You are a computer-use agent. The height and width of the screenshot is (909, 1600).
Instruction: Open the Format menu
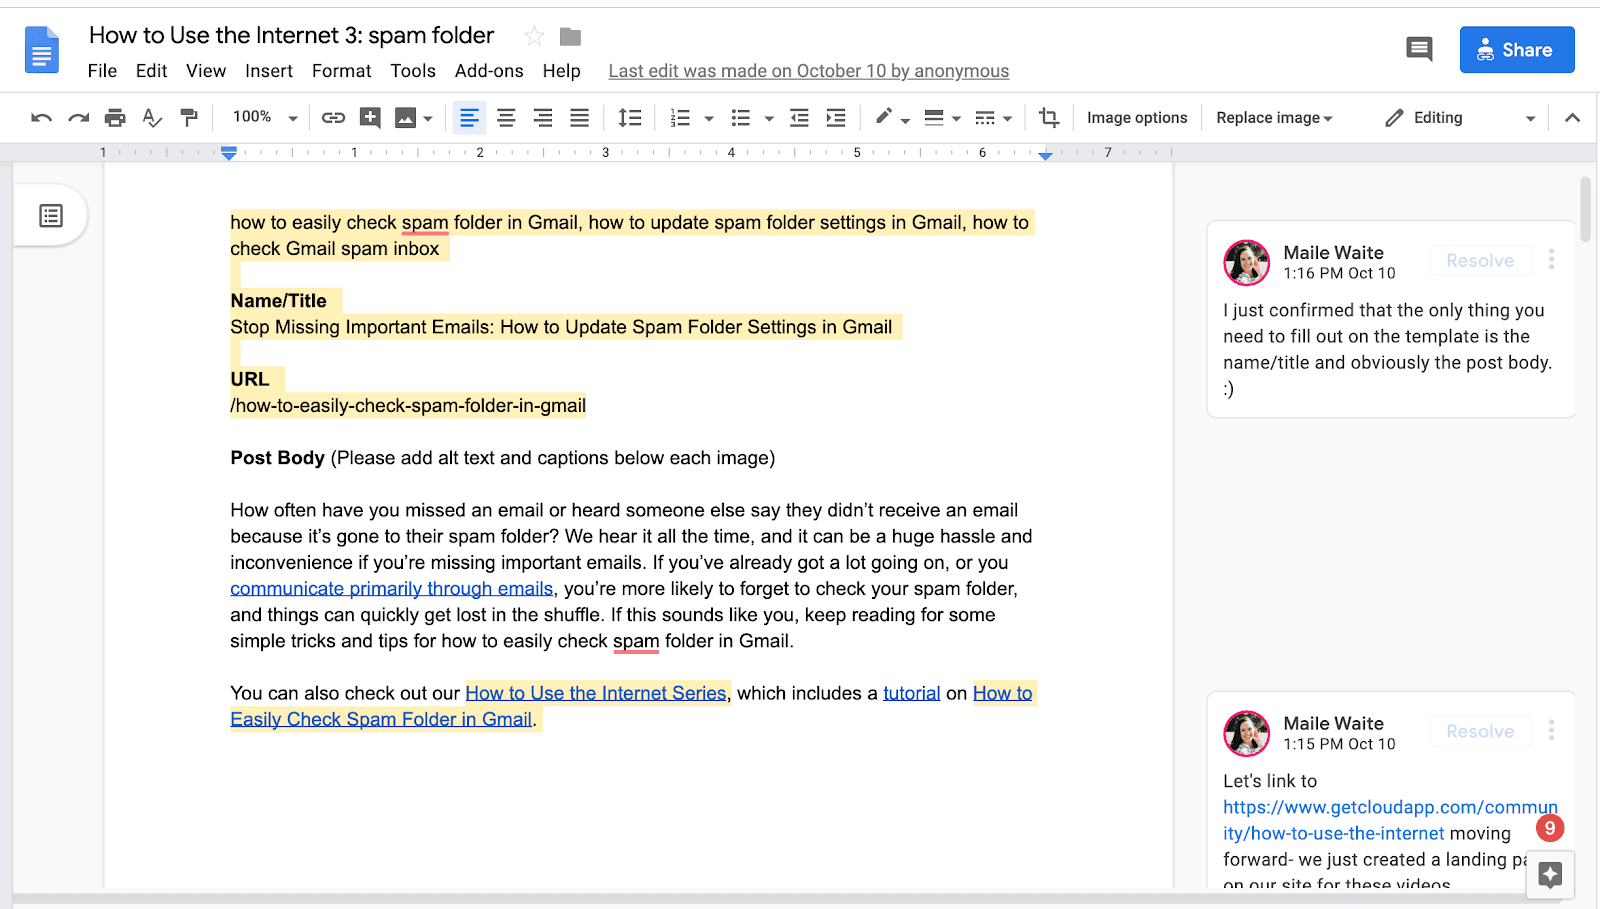[x=341, y=71]
